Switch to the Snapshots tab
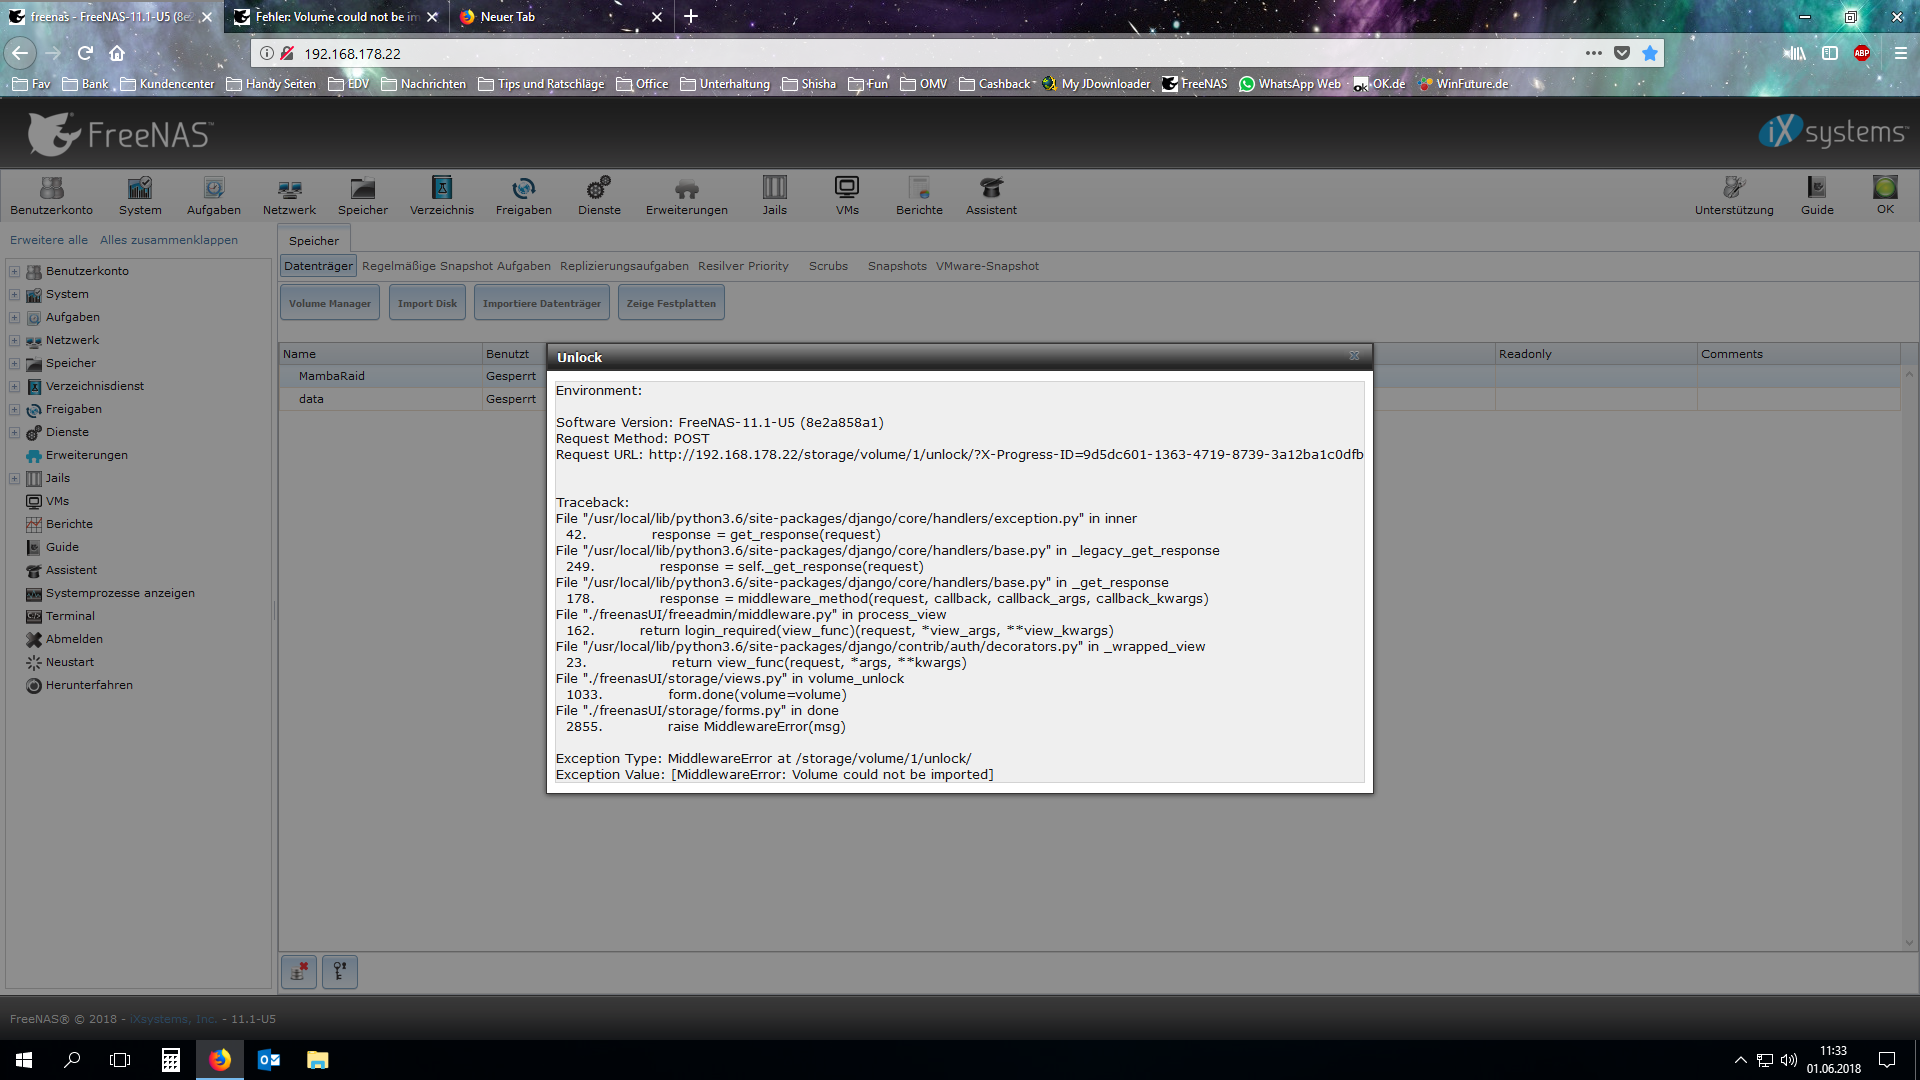This screenshot has height=1080, width=1920. coord(897,266)
